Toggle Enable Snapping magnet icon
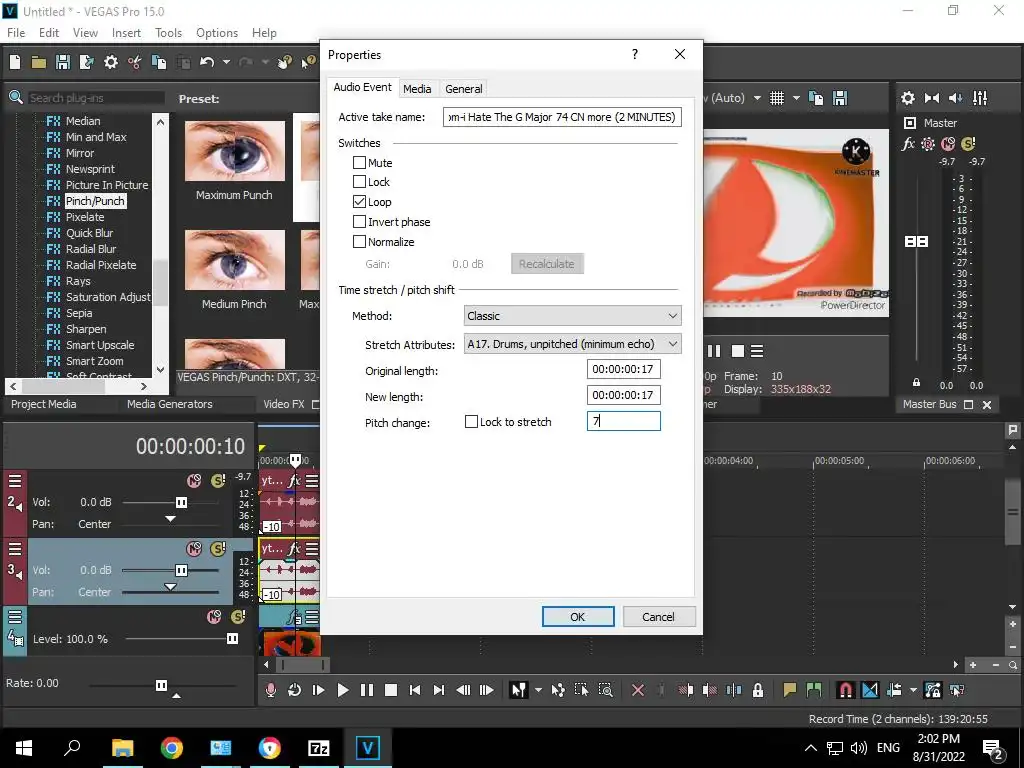Viewport: 1024px width, 768px height. [x=845, y=690]
